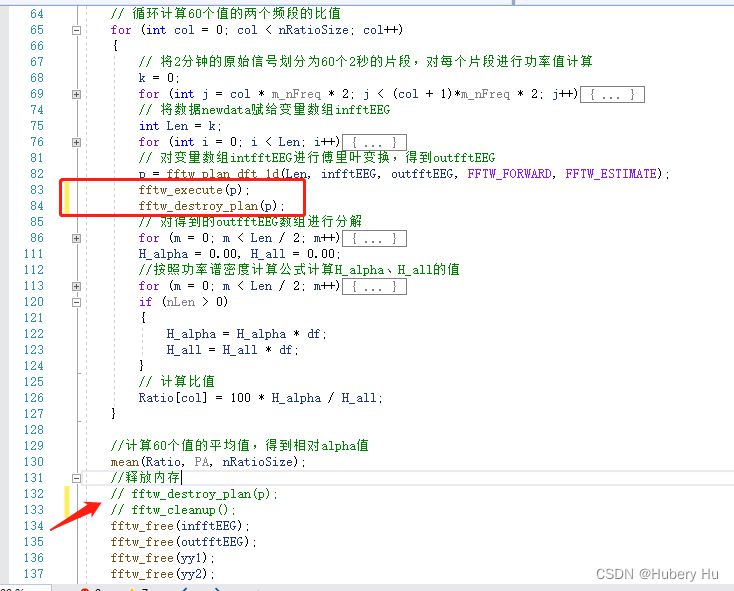Click the collapsed {...} box on line 113
The height and width of the screenshot is (591, 734).
[x=374, y=286]
